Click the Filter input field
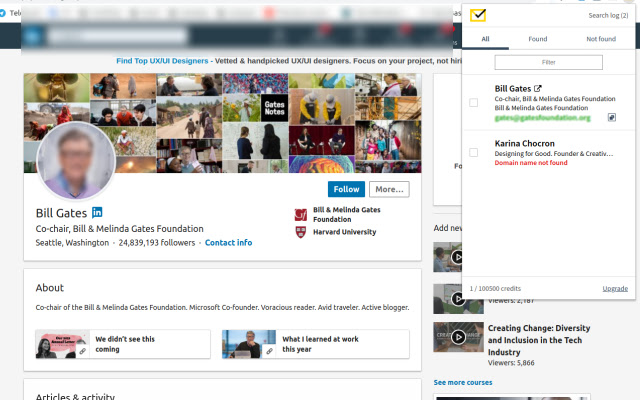Screen dimensions: 640x400 549,62
